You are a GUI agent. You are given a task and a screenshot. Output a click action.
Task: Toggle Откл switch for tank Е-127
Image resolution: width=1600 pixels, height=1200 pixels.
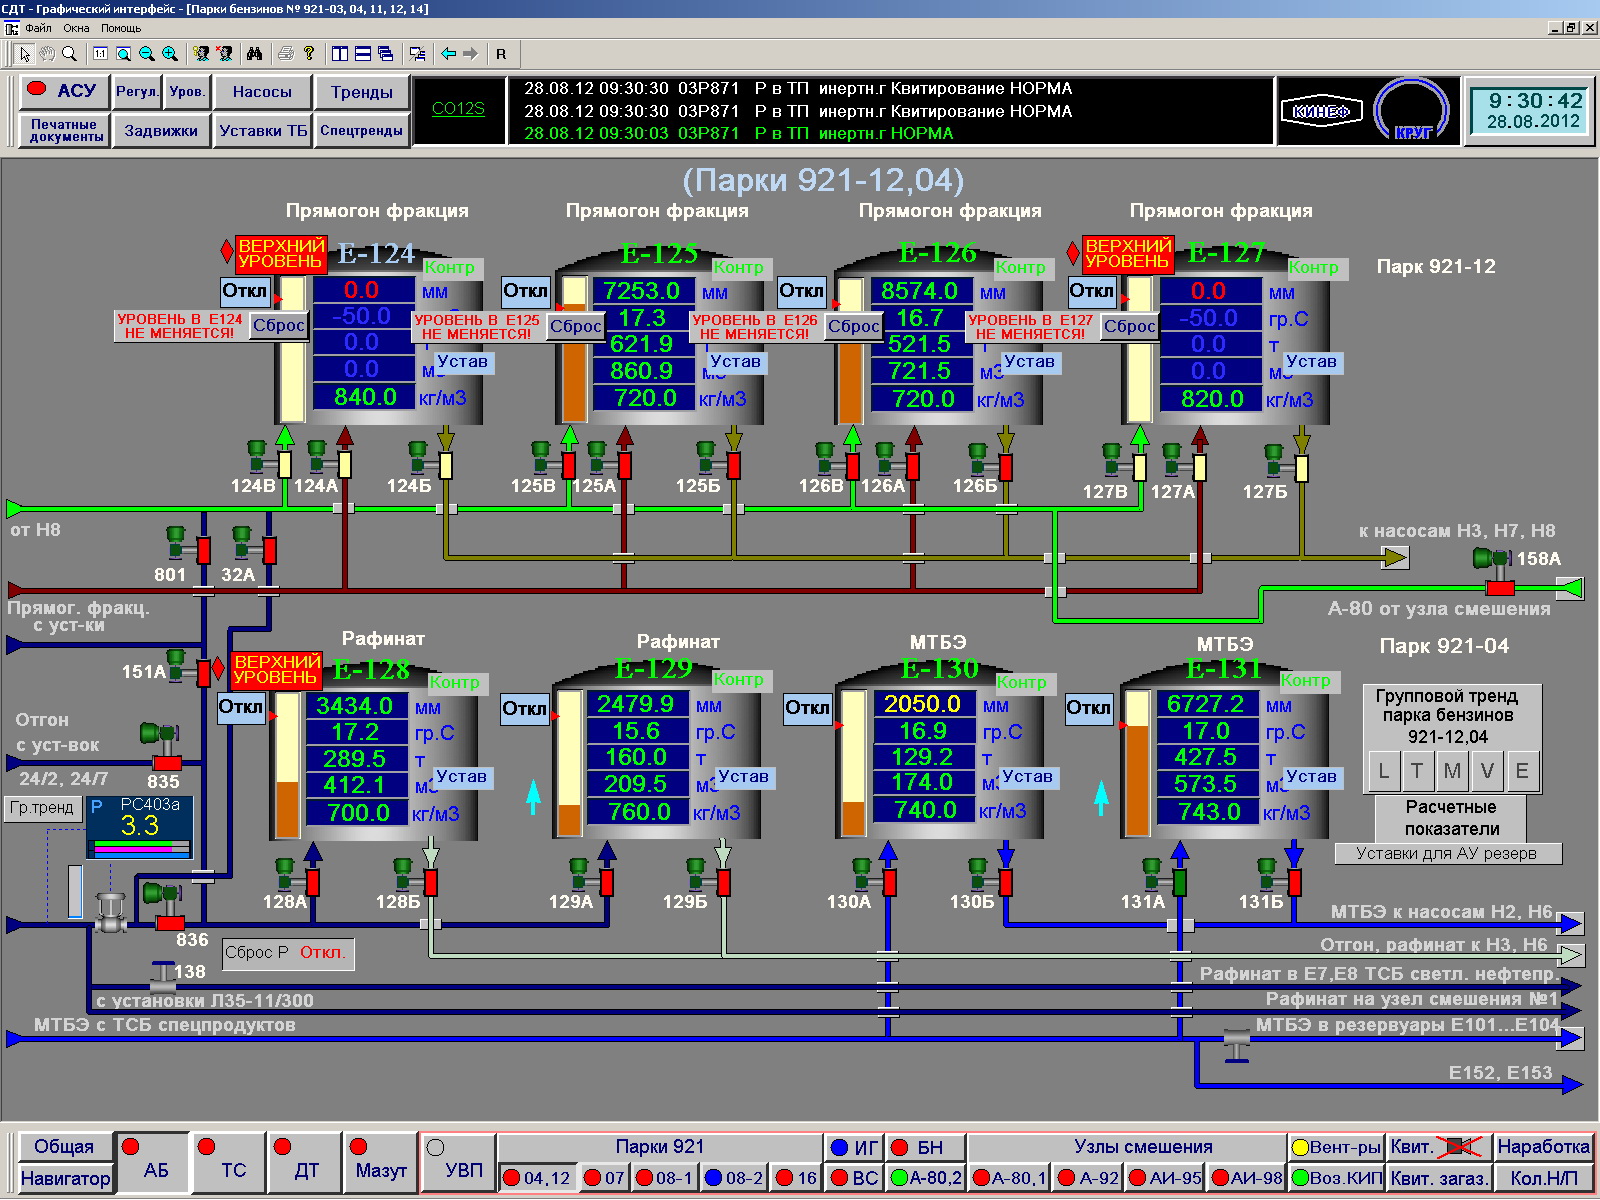1091,291
